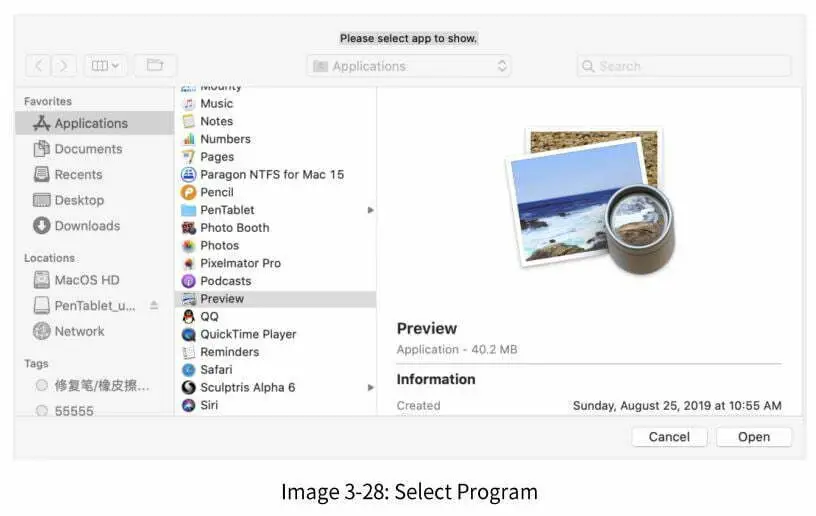Screen dimensions: 816x516
Task: Select Photo Booth in the list
Action: 235,228
